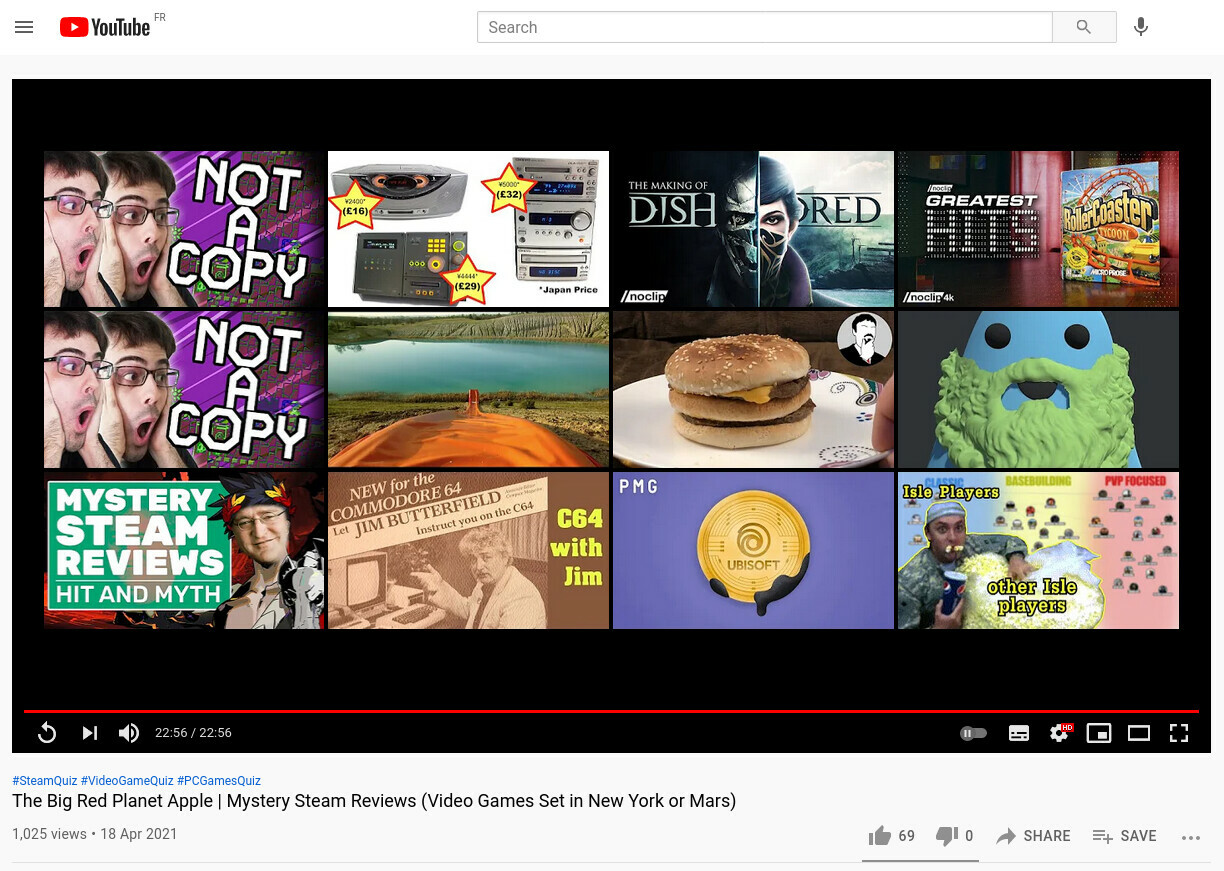
Task: Mute the video volume
Action: click(x=129, y=733)
